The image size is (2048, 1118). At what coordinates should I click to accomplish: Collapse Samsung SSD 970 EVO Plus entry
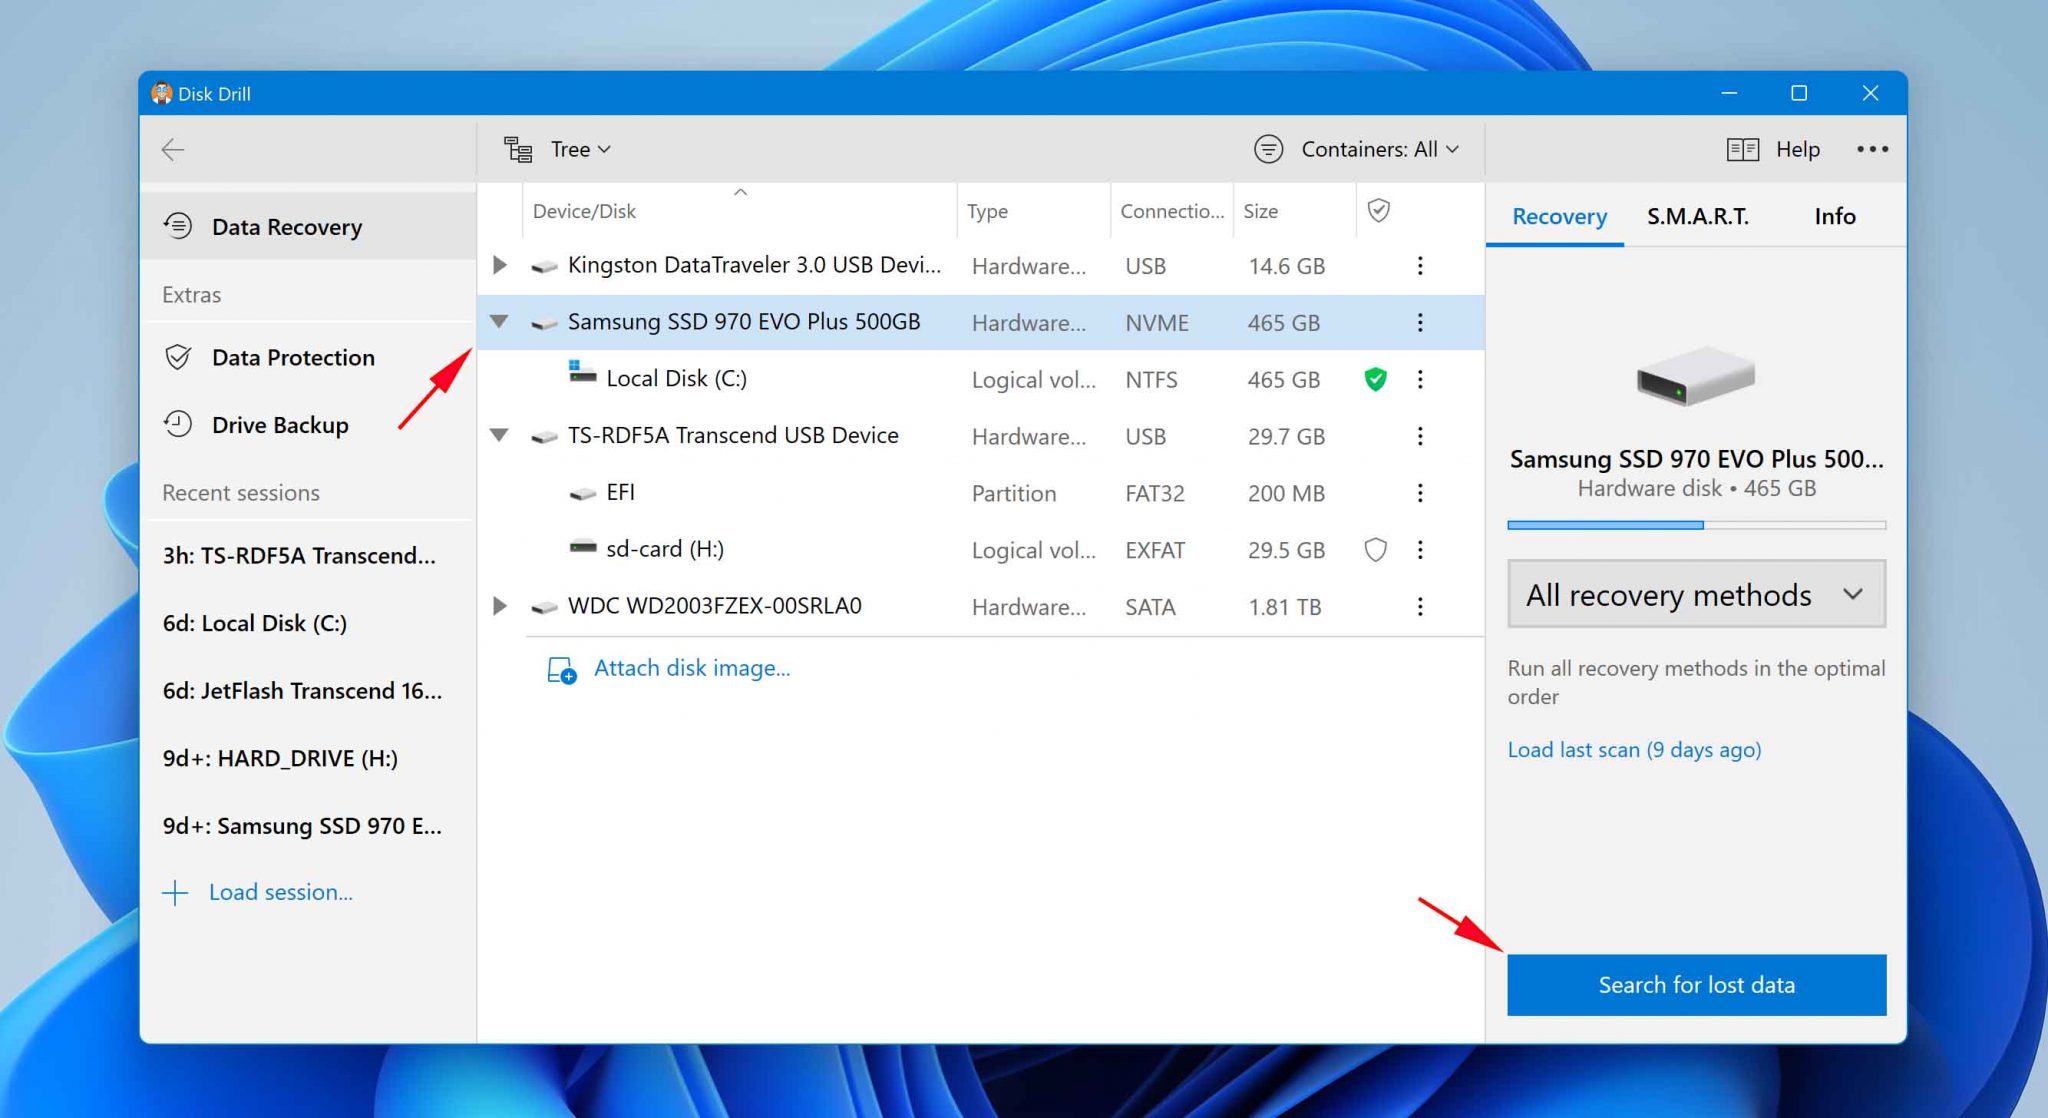pos(500,322)
